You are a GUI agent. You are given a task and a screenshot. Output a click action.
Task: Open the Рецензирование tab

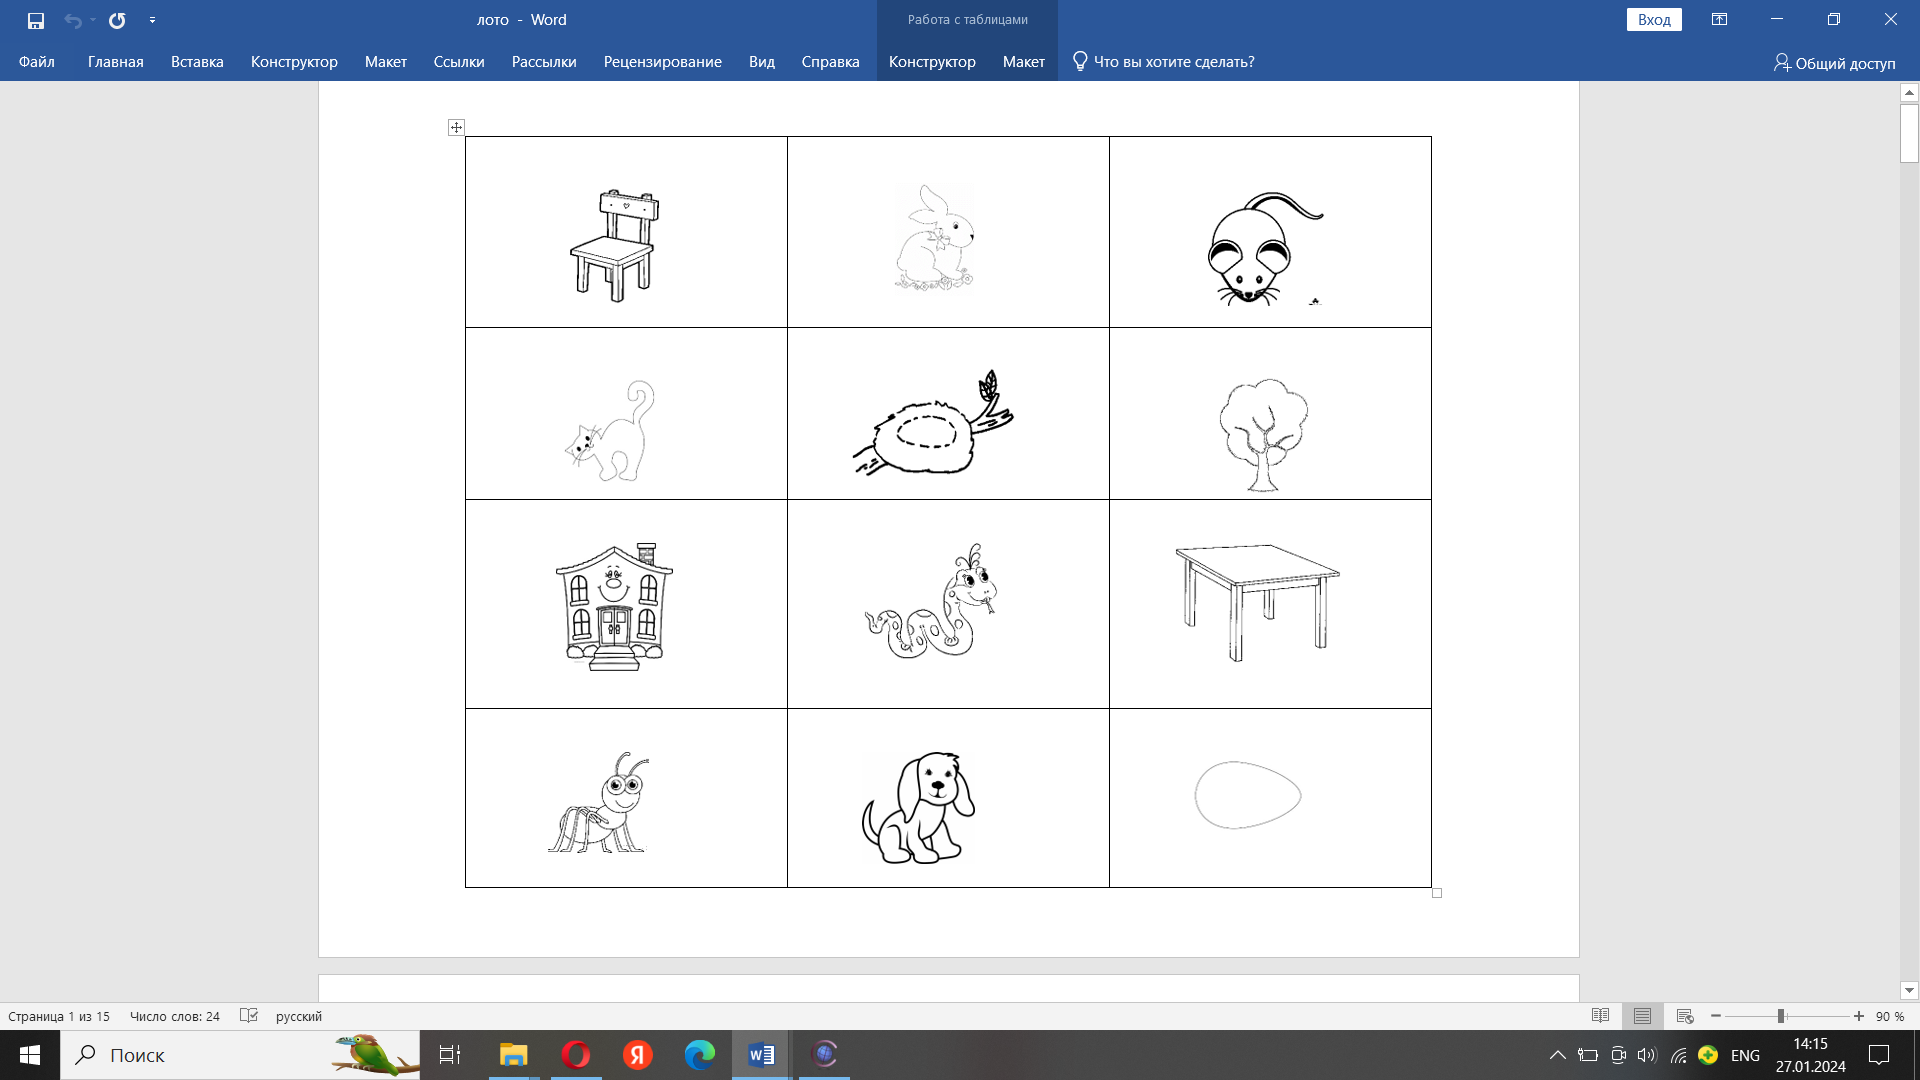point(662,62)
